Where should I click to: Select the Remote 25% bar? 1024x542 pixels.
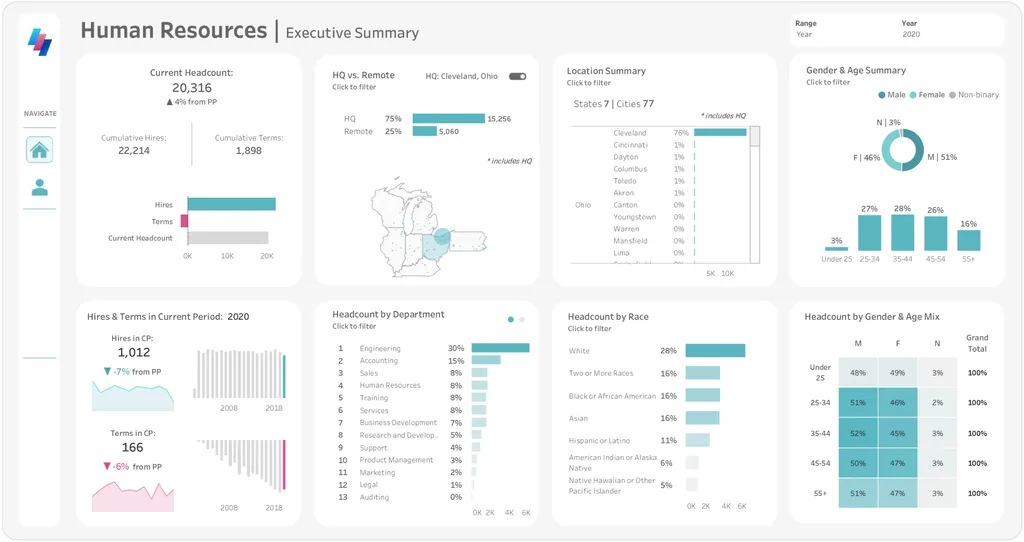click(424, 131)
